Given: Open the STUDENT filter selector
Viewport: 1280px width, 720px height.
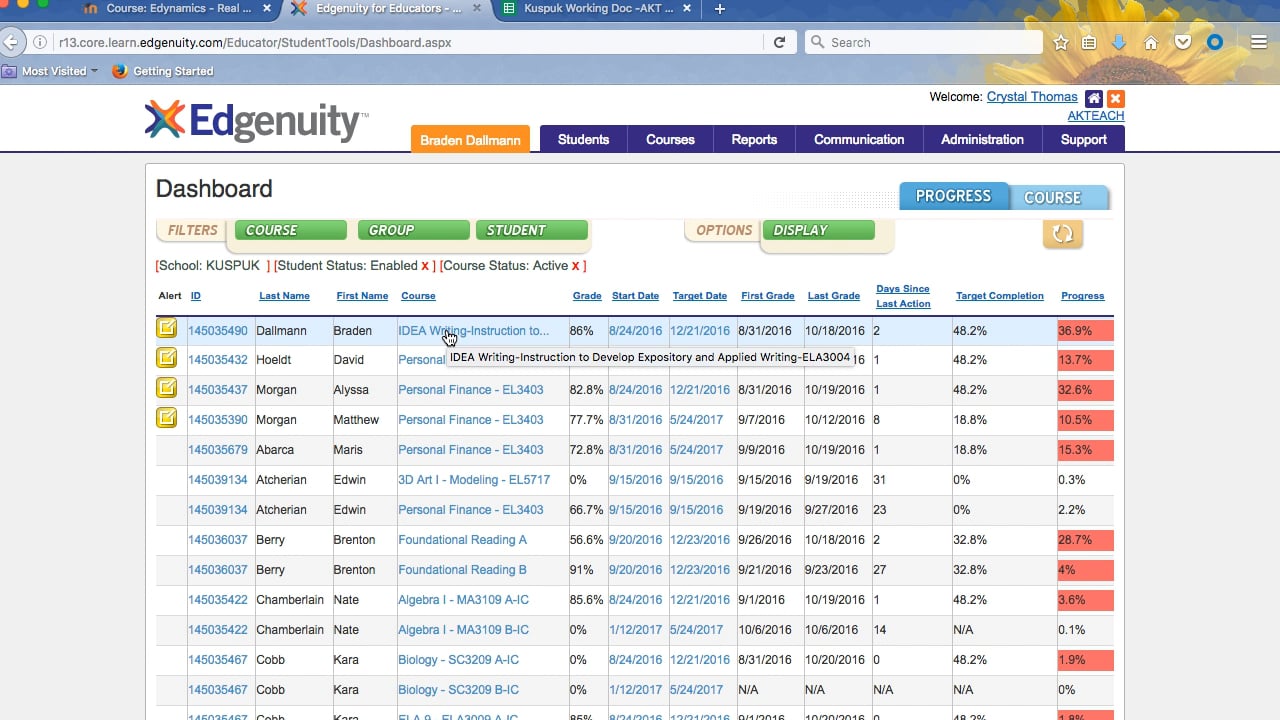Looking at the screenshot, I should [531, 229].
